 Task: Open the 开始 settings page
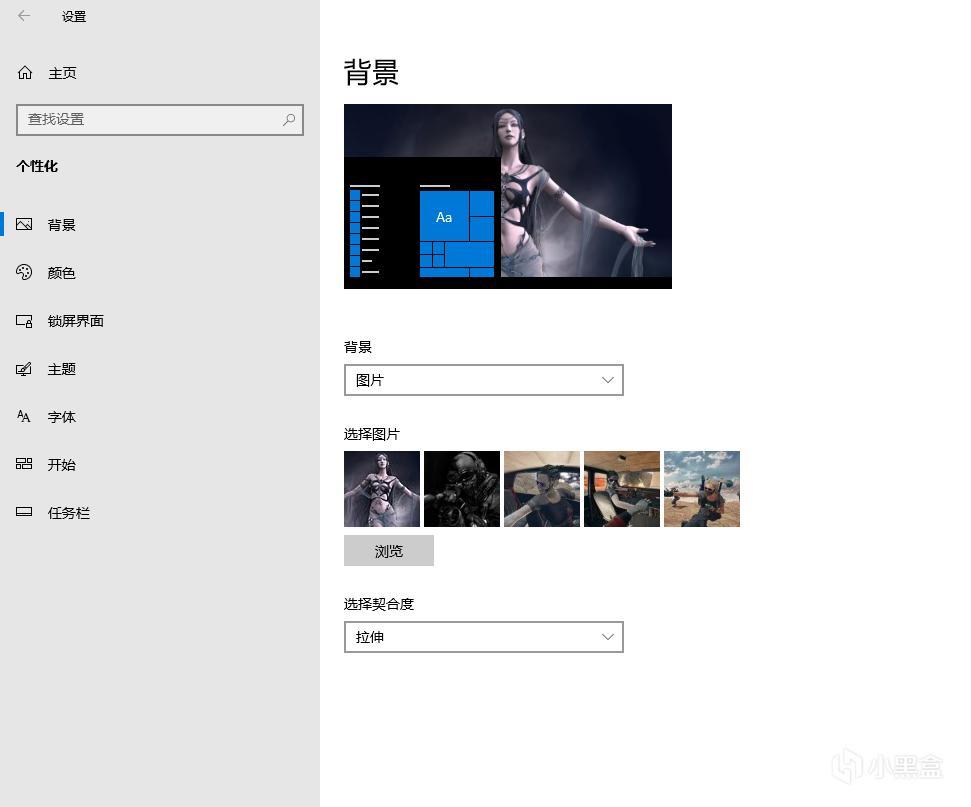pyautogui.click(x=61, y=465)
